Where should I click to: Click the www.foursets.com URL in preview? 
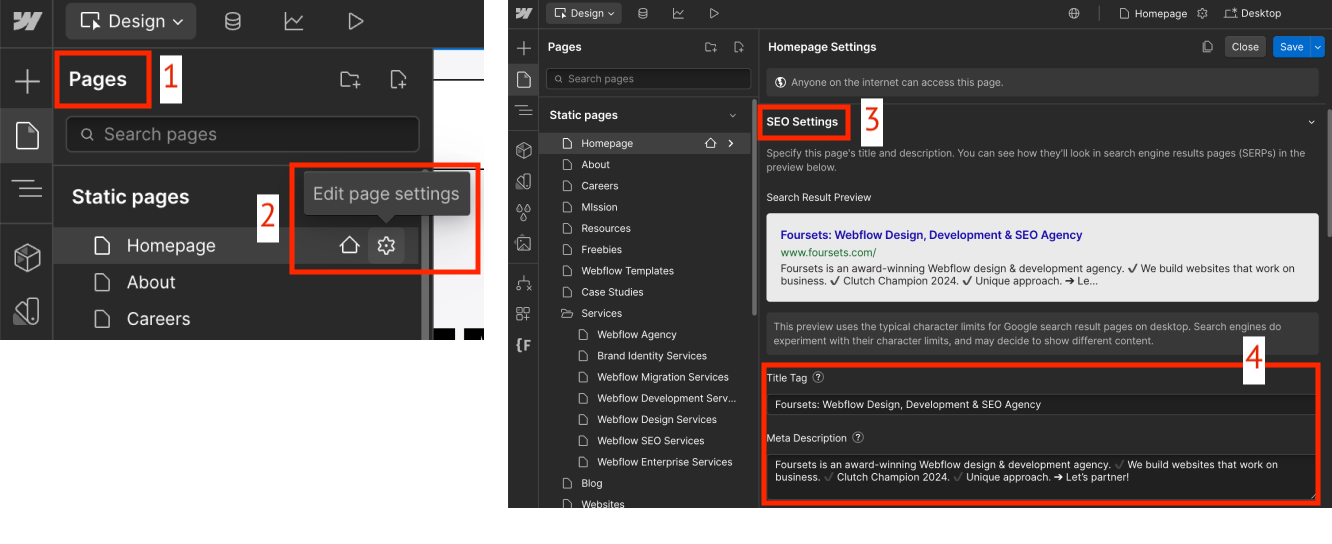point(828,253)
